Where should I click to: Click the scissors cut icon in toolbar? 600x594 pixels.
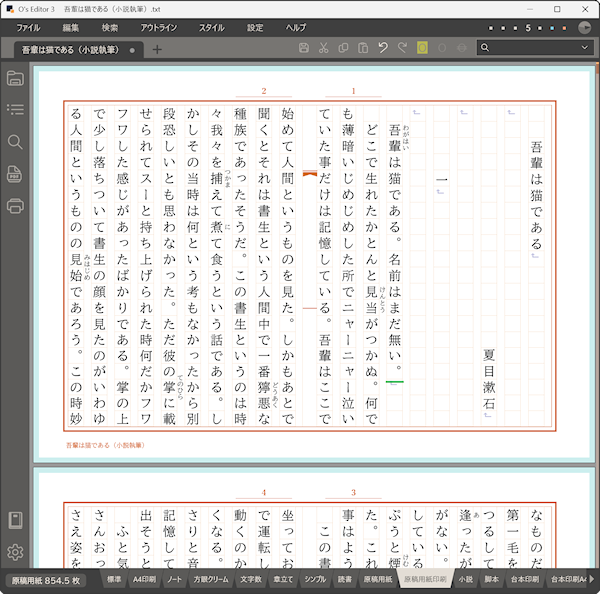(x=324, y=48)
